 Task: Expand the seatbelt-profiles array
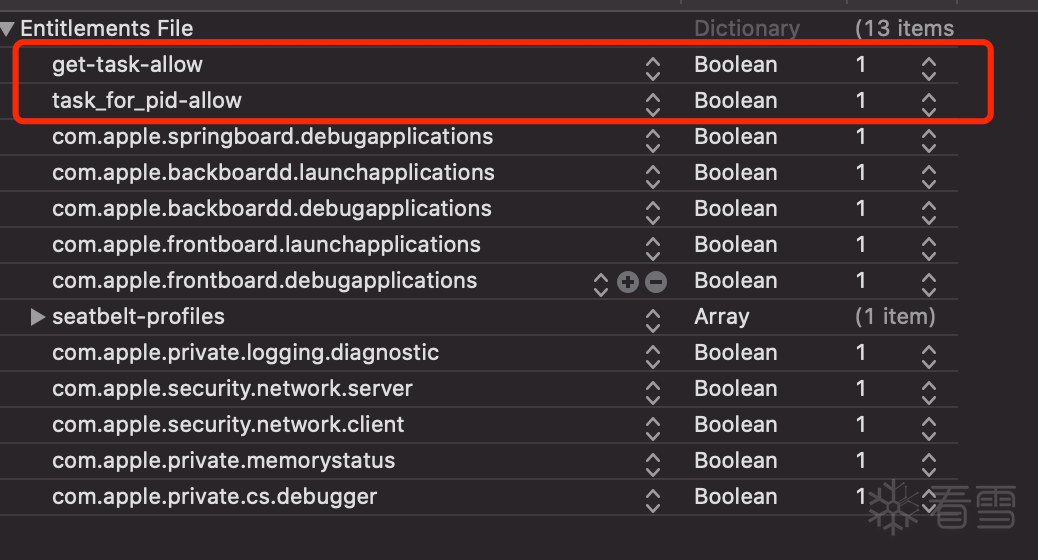pos(38,317)
